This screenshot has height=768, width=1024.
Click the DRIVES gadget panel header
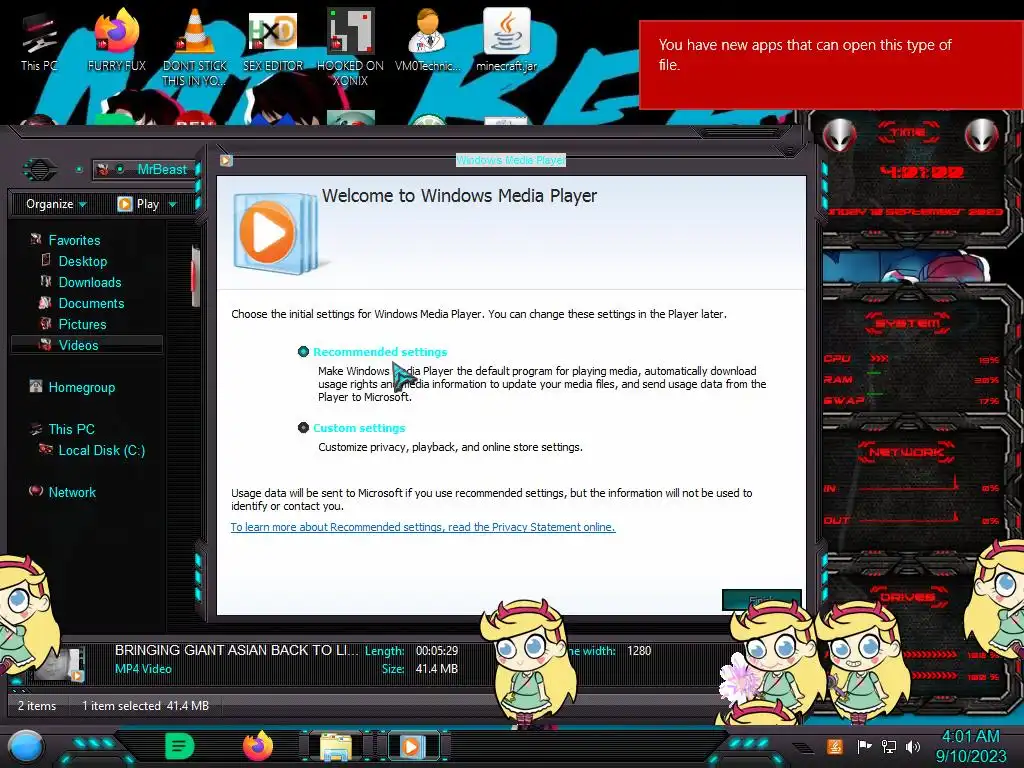906,596
